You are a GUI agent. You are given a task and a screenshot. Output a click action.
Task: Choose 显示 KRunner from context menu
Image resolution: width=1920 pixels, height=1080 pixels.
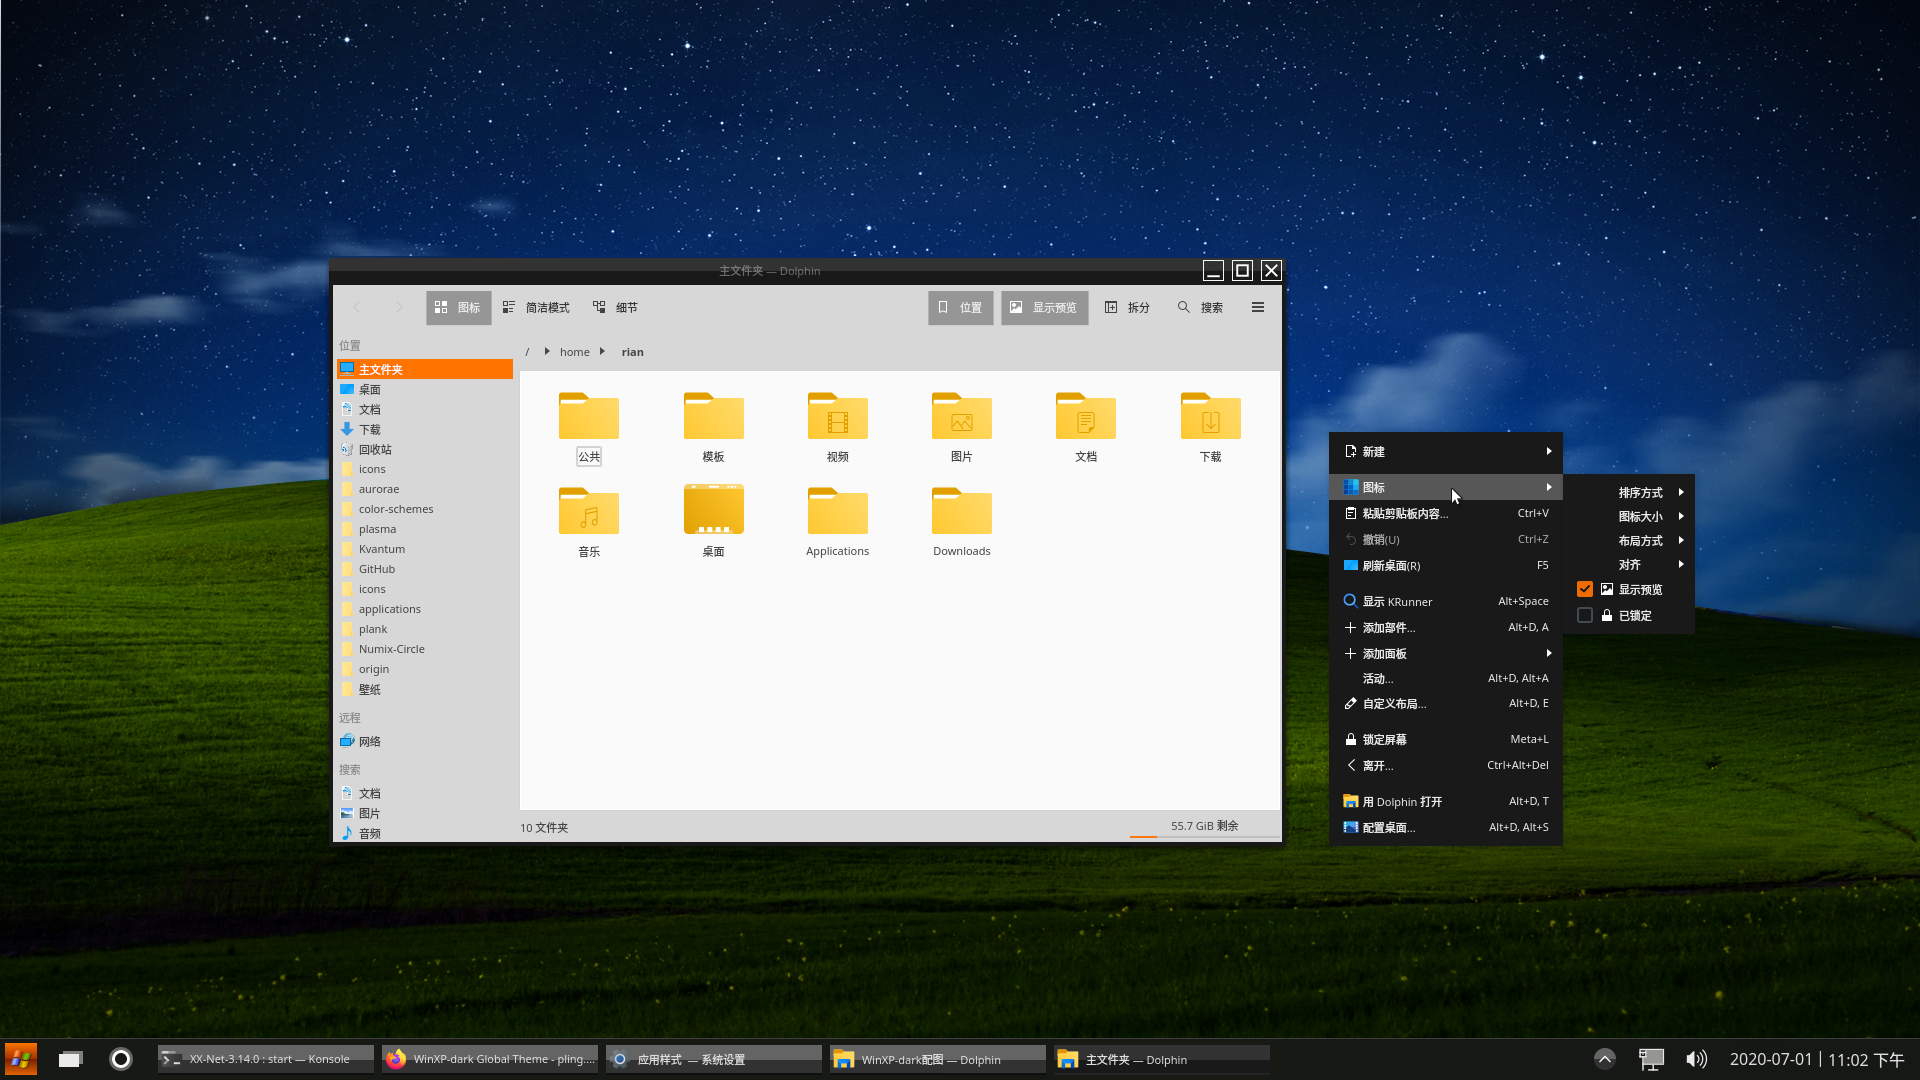1445,601
